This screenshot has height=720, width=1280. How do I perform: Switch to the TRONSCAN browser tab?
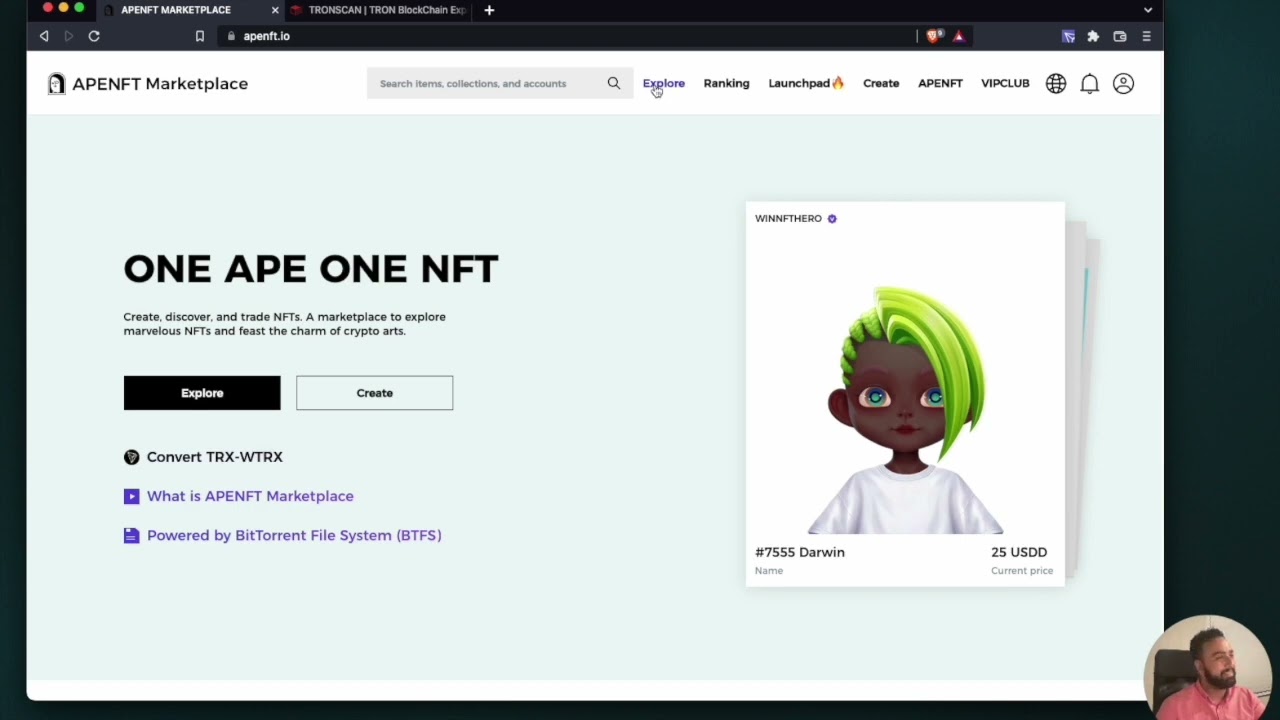pos(378,10)
